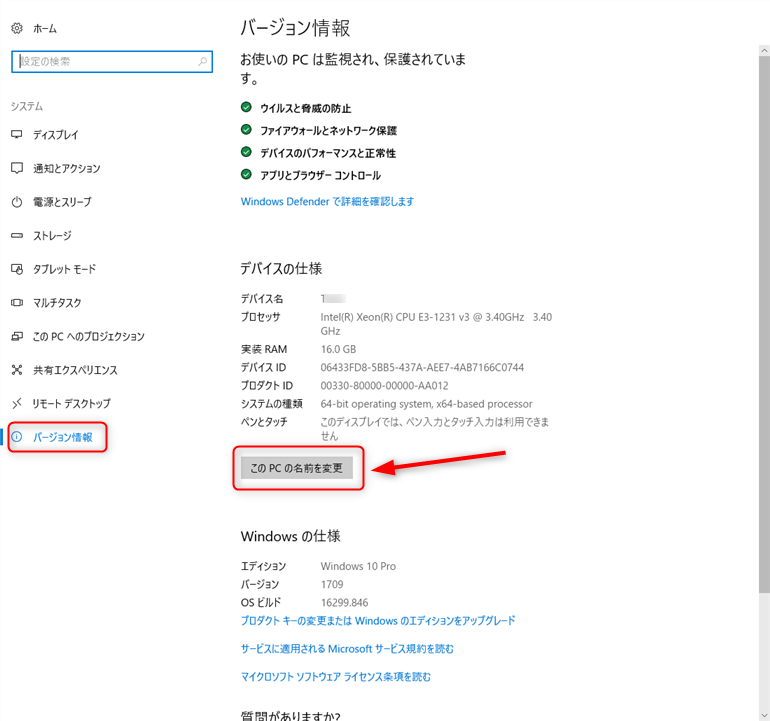Click the ストレージ drive icon

click(17, 236)
